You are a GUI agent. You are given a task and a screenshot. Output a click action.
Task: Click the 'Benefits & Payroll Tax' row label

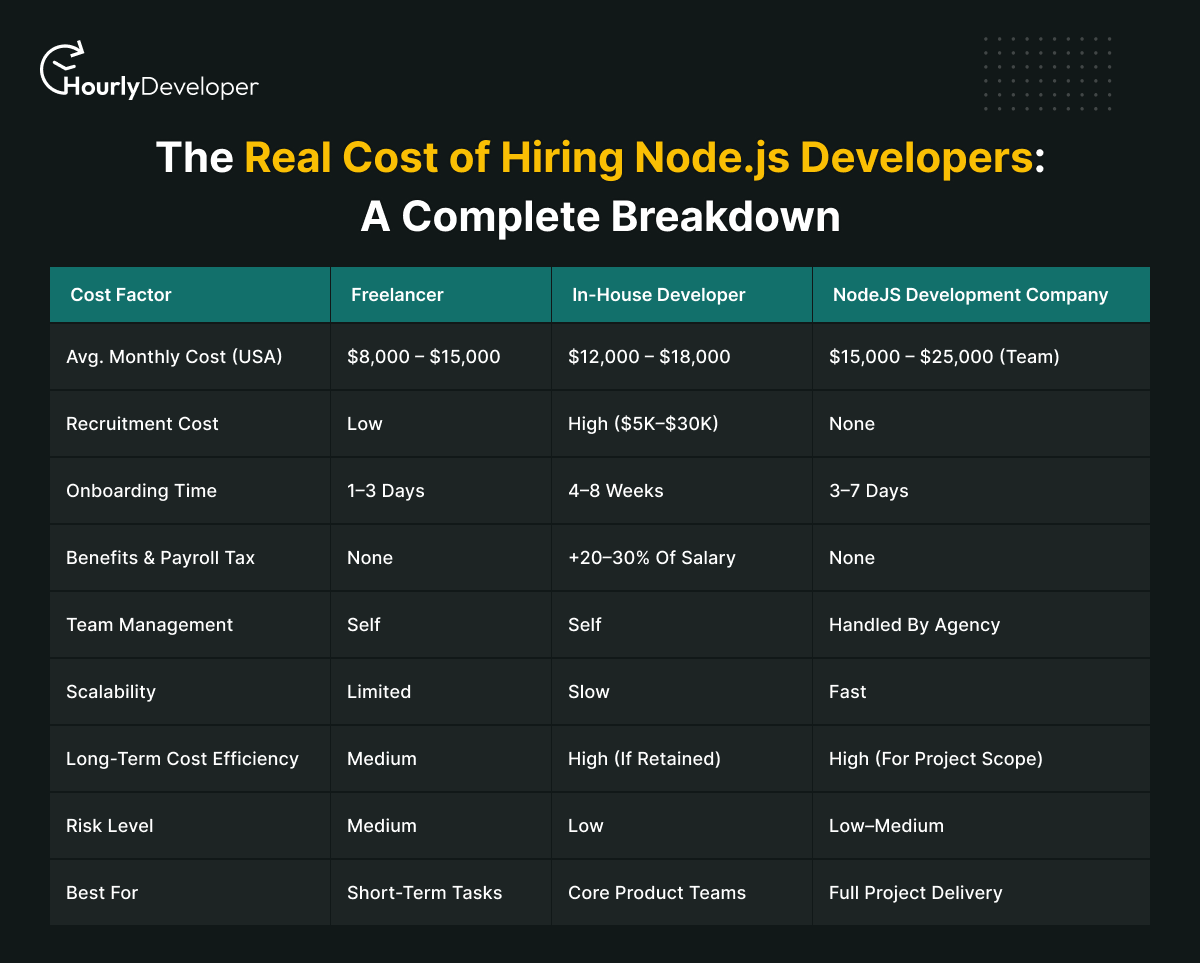tap(160, 558)
